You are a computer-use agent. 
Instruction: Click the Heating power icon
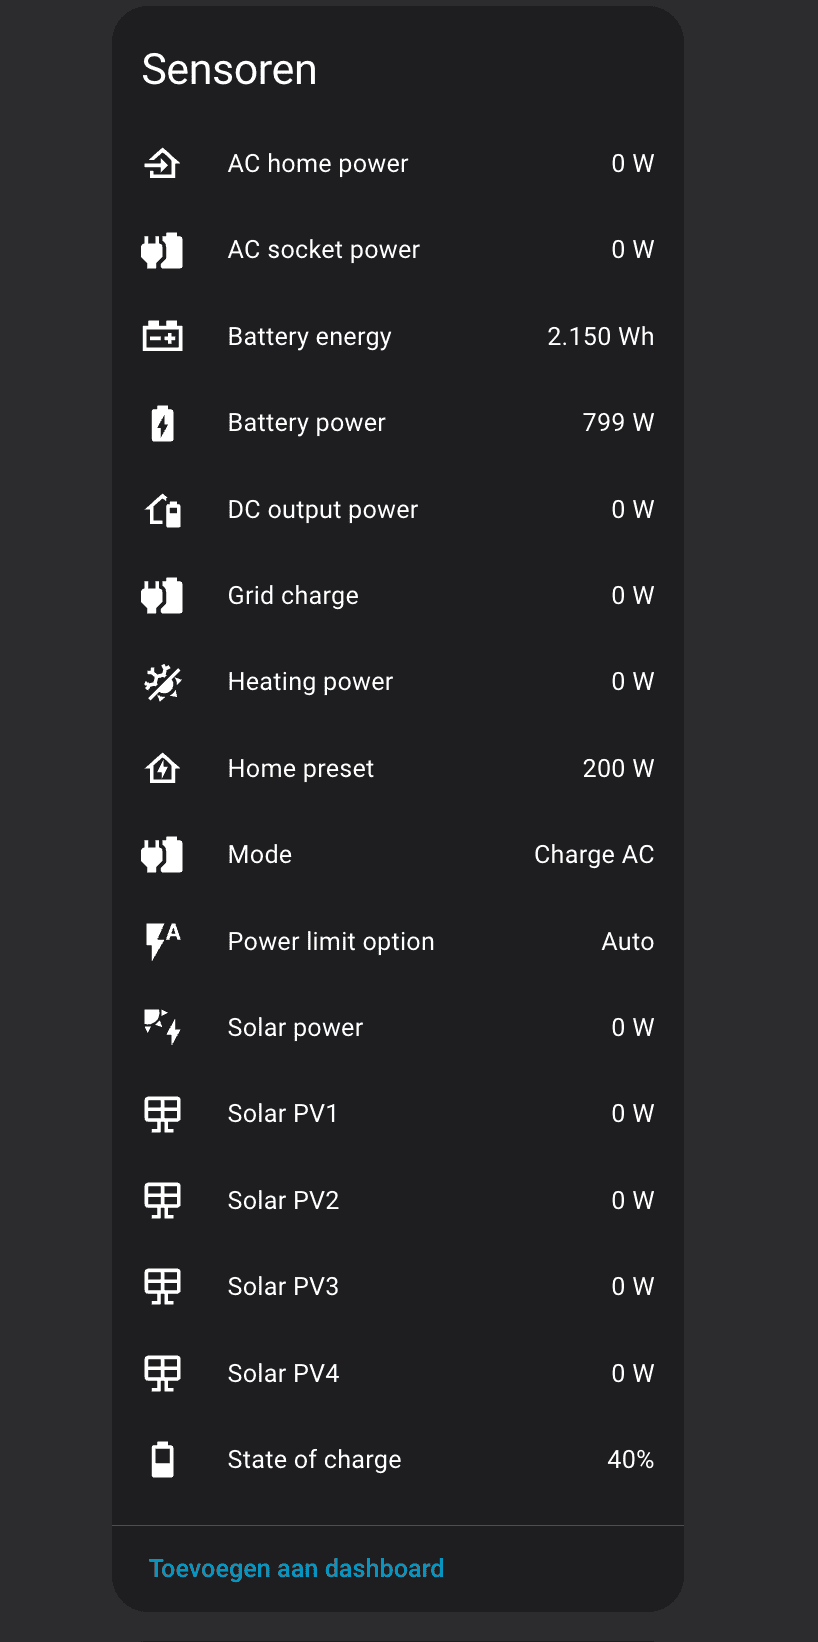click(162, 682)
